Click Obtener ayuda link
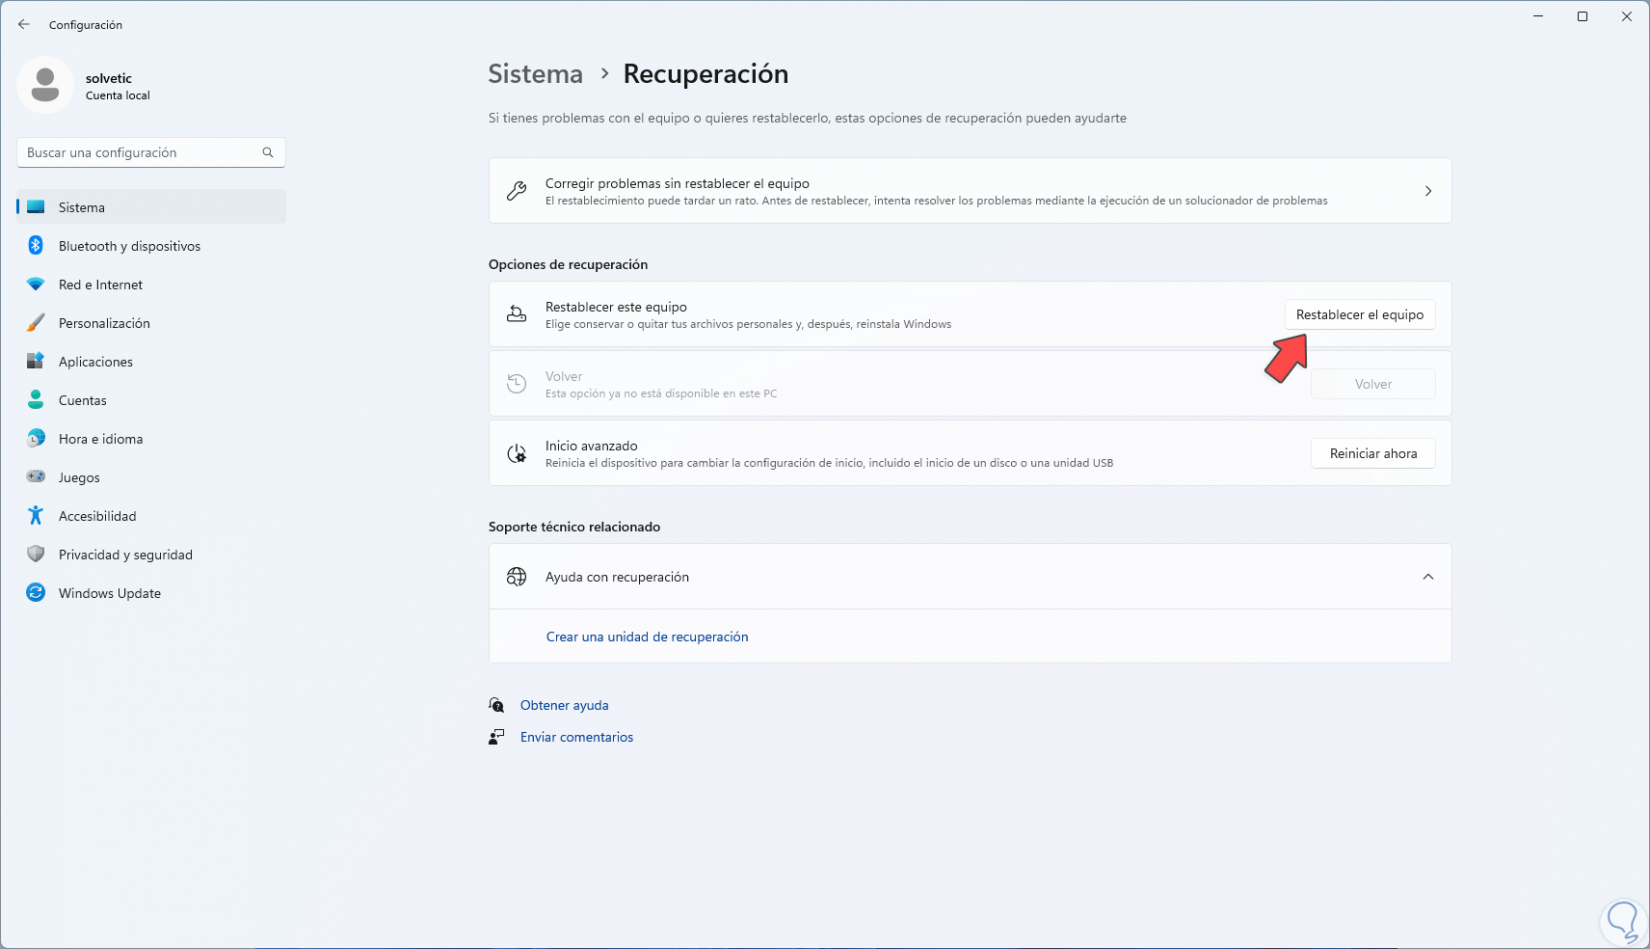Image resolution: width=1650 pixels, height=949 pixels. (x=564, y=705)
